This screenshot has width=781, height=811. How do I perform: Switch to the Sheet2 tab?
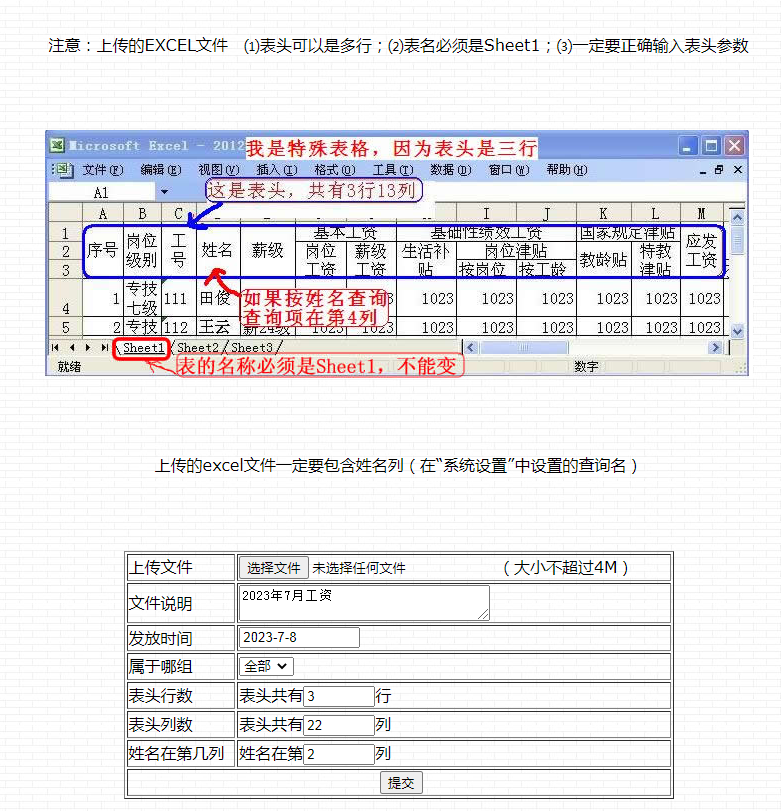(198, 348)
